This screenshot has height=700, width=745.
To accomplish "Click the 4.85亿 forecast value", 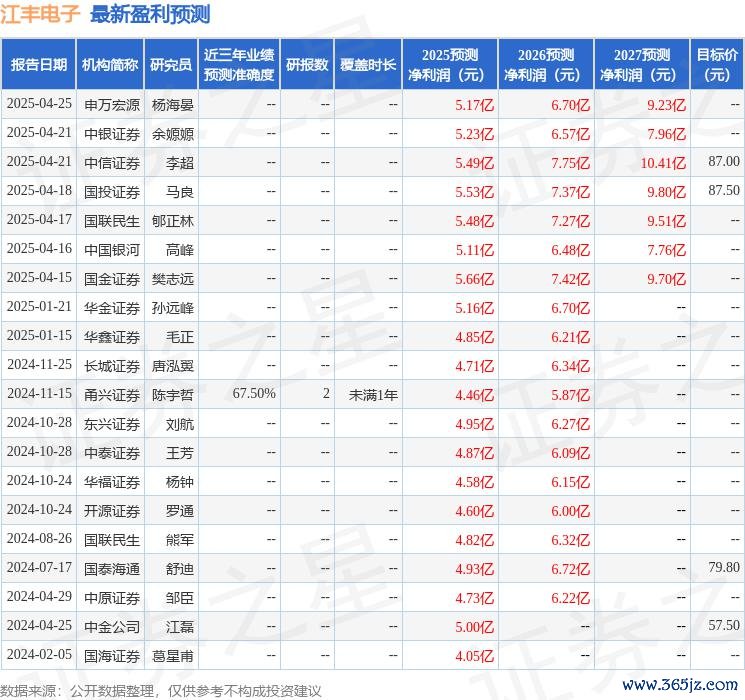I will pos(475,337).
